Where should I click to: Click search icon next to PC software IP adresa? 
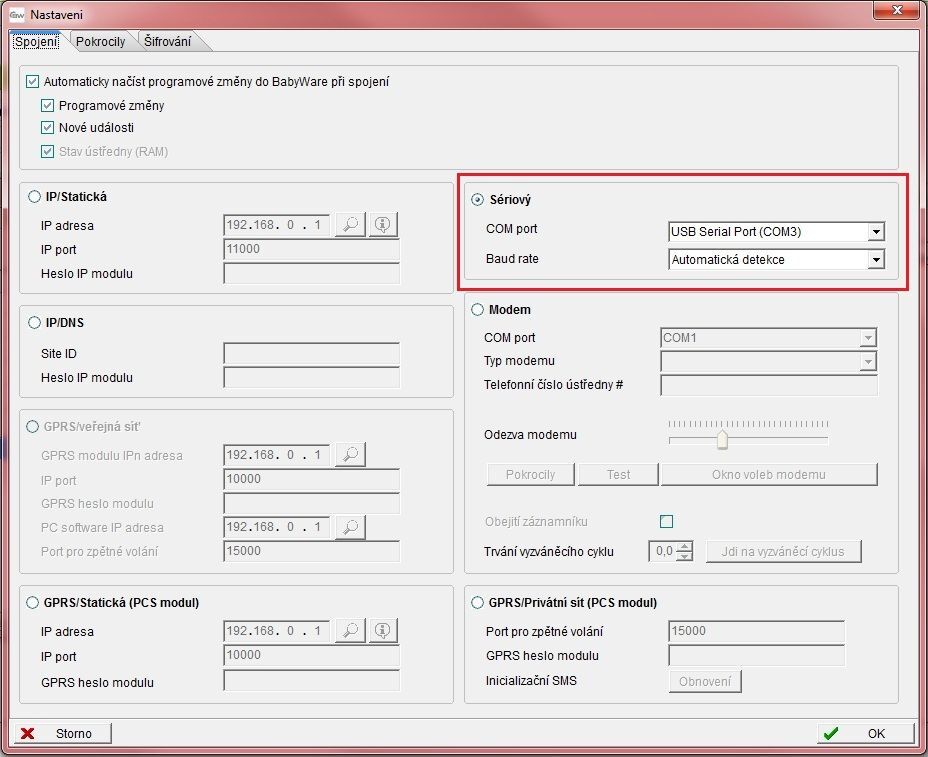(350, 527)
